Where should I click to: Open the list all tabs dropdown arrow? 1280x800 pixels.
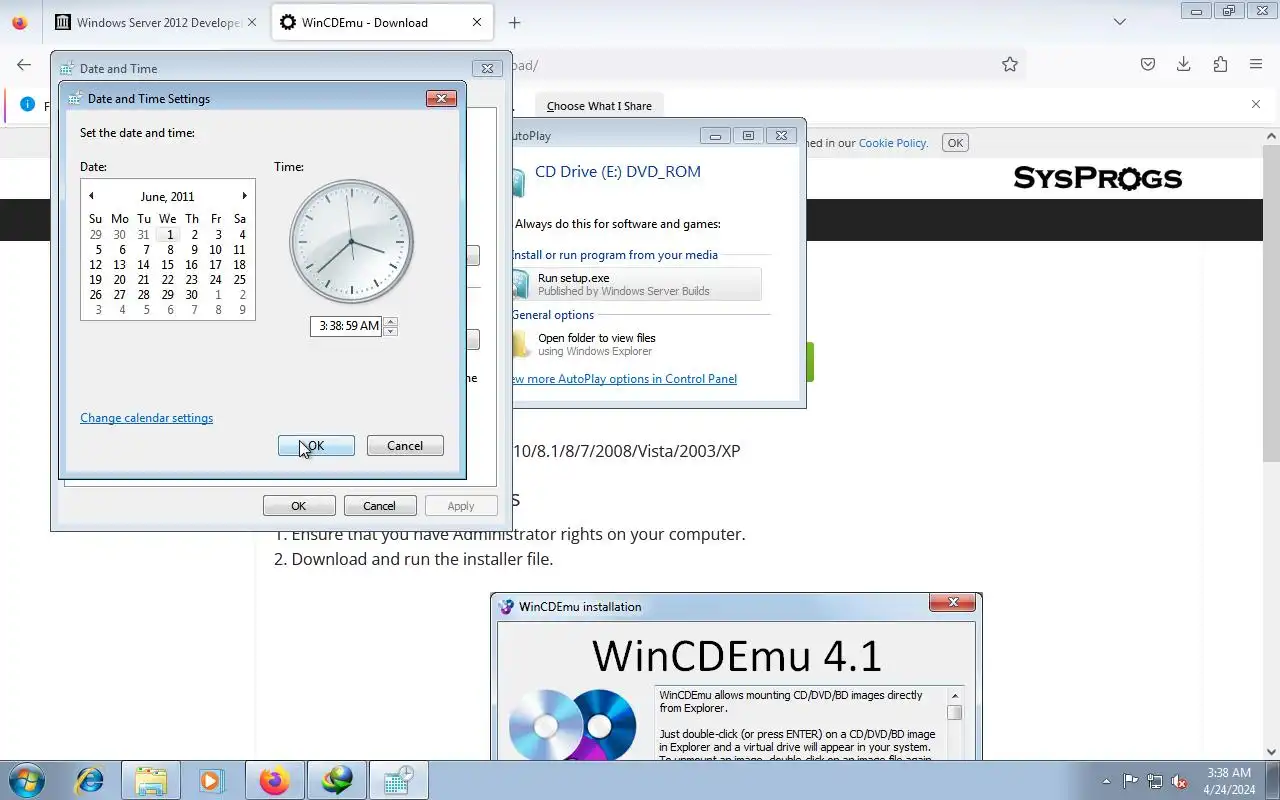1120,22
